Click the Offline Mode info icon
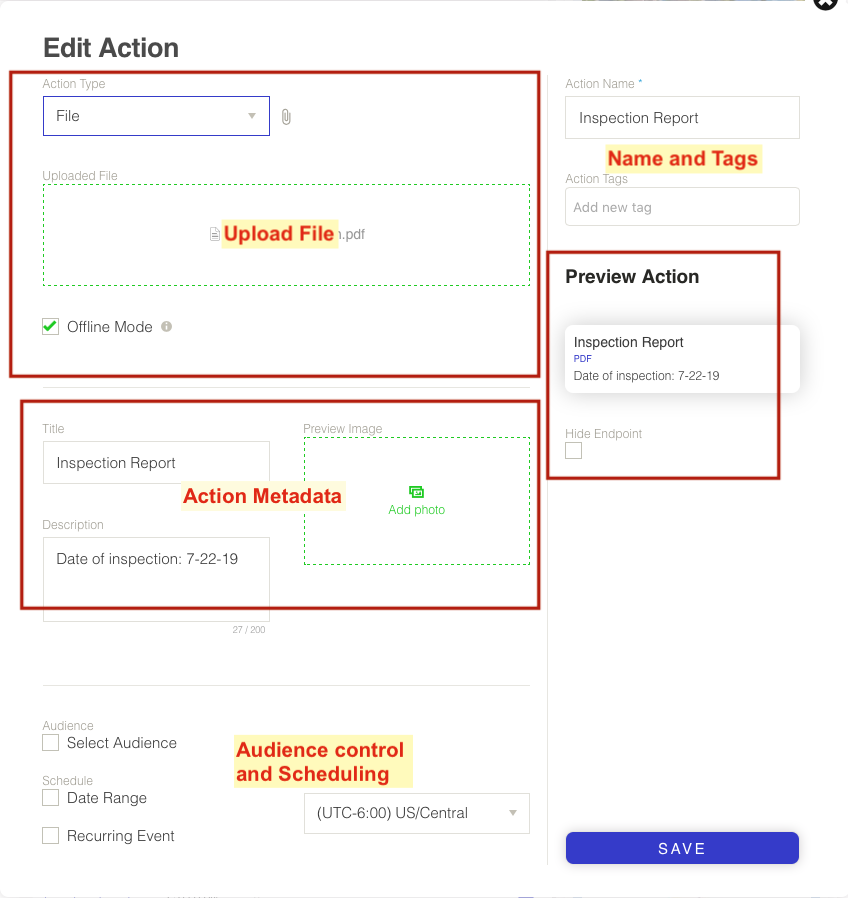The image size is (848, 898). tap(166, 326)
